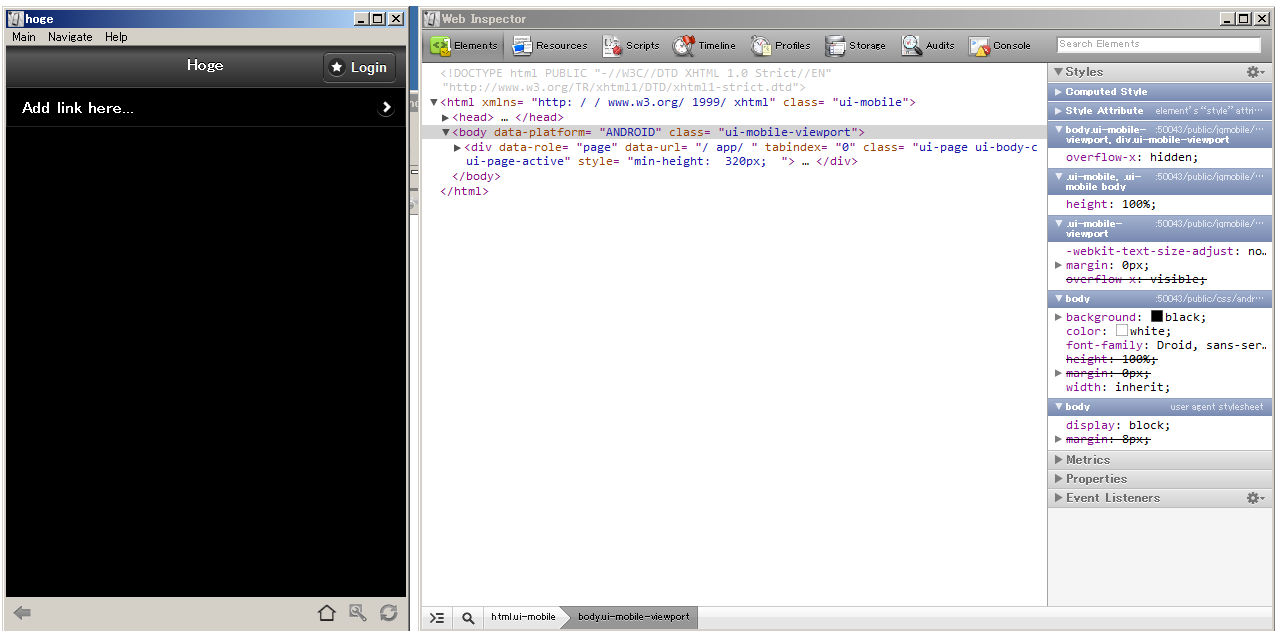The image size is (1275, 631).
Task: Click the 'Hoge' page title in the header
Action: pyautogui.click(x=205, y=65)
